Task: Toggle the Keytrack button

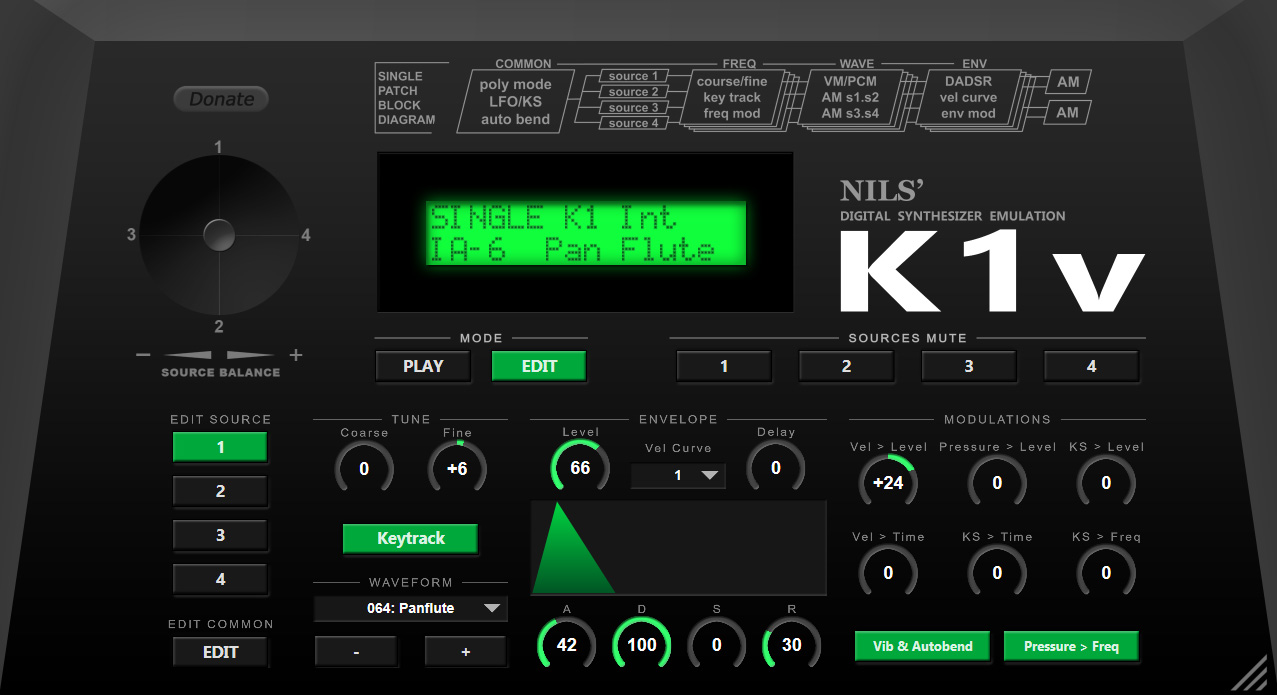Action: (410, 538)
